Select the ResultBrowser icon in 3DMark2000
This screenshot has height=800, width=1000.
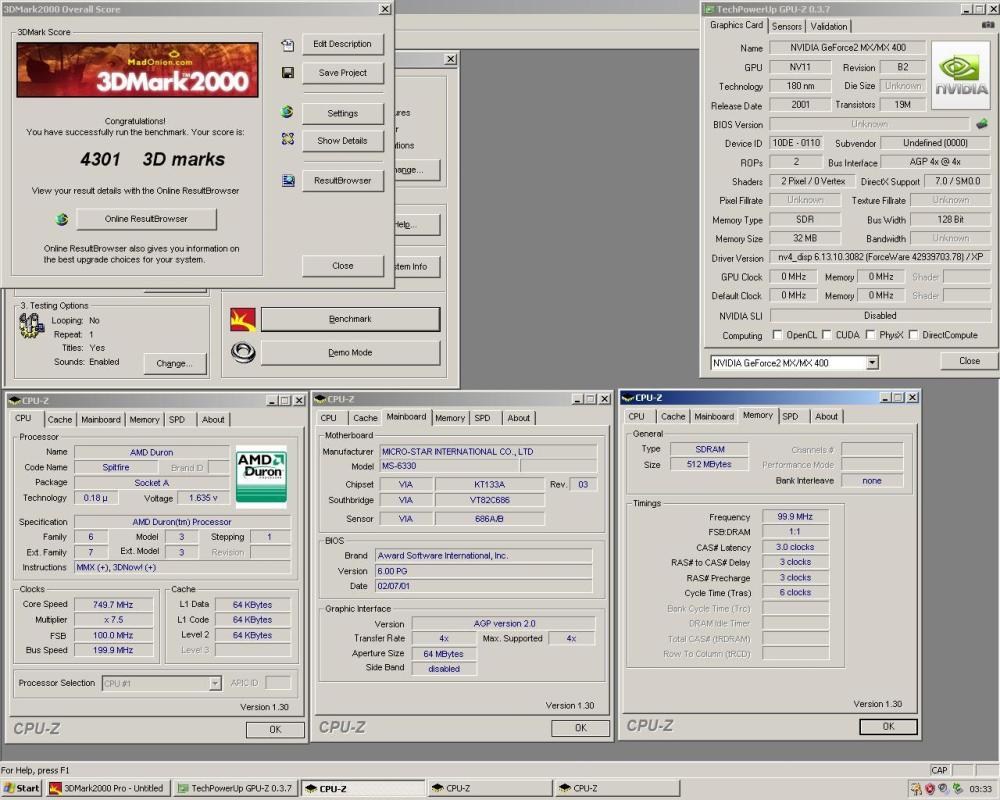(x=289, y=180)
